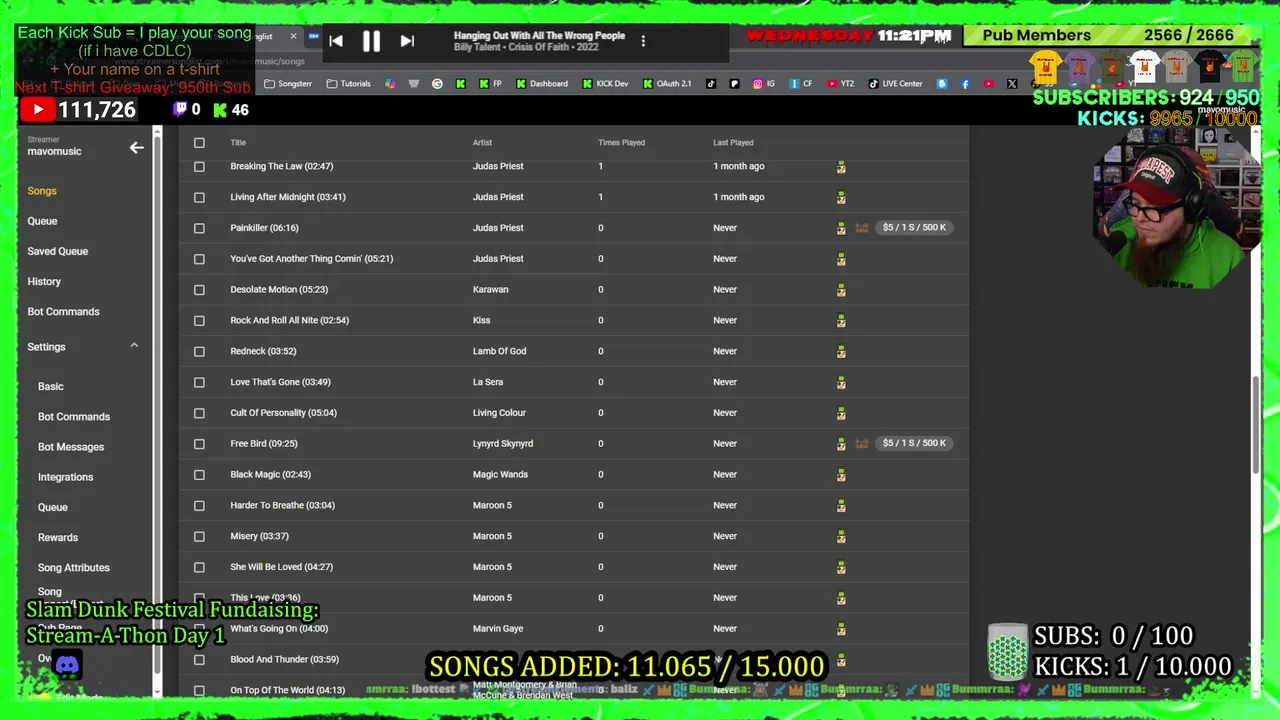Image resolution: width=1280 pixels, height=720 pixels.
Task: Check the Misery row checkbox
Action: [199, 536]
